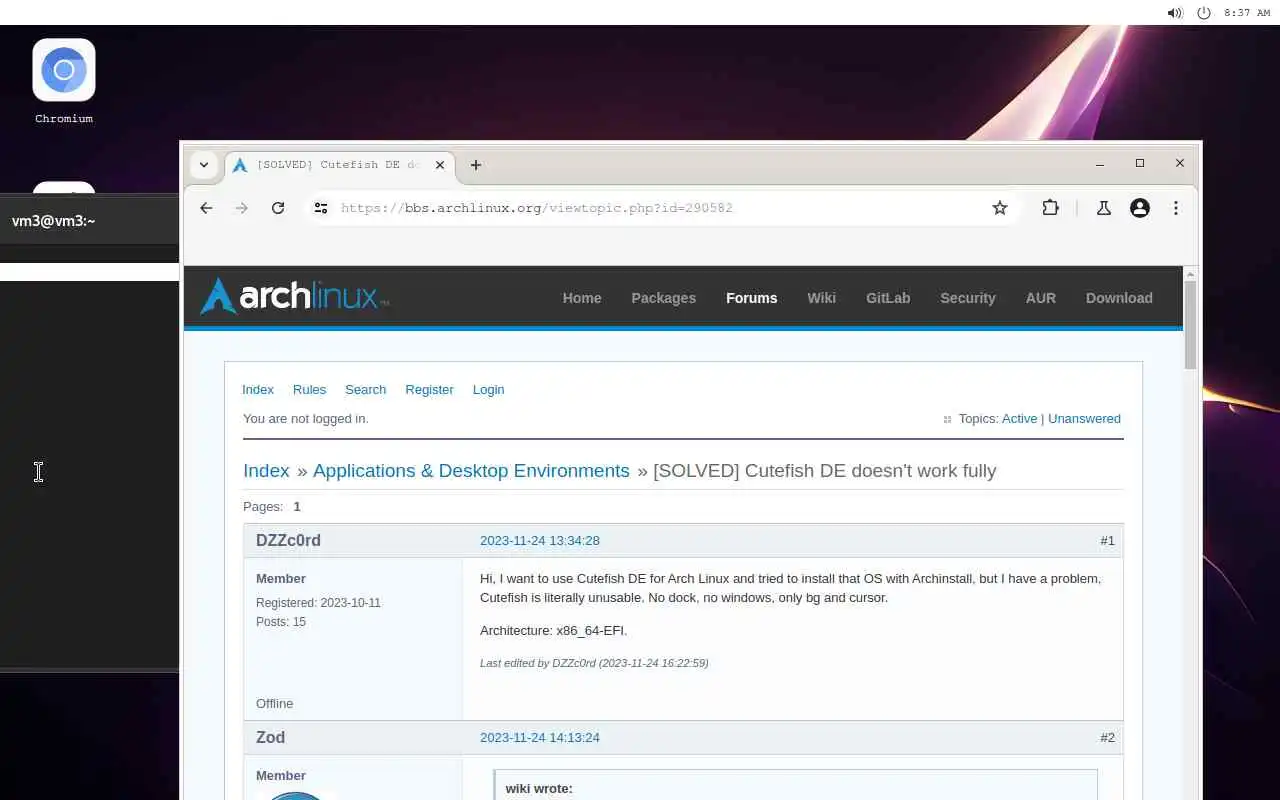Click "Posts: 15" text
1280x800 pixels.
(281, 622)
